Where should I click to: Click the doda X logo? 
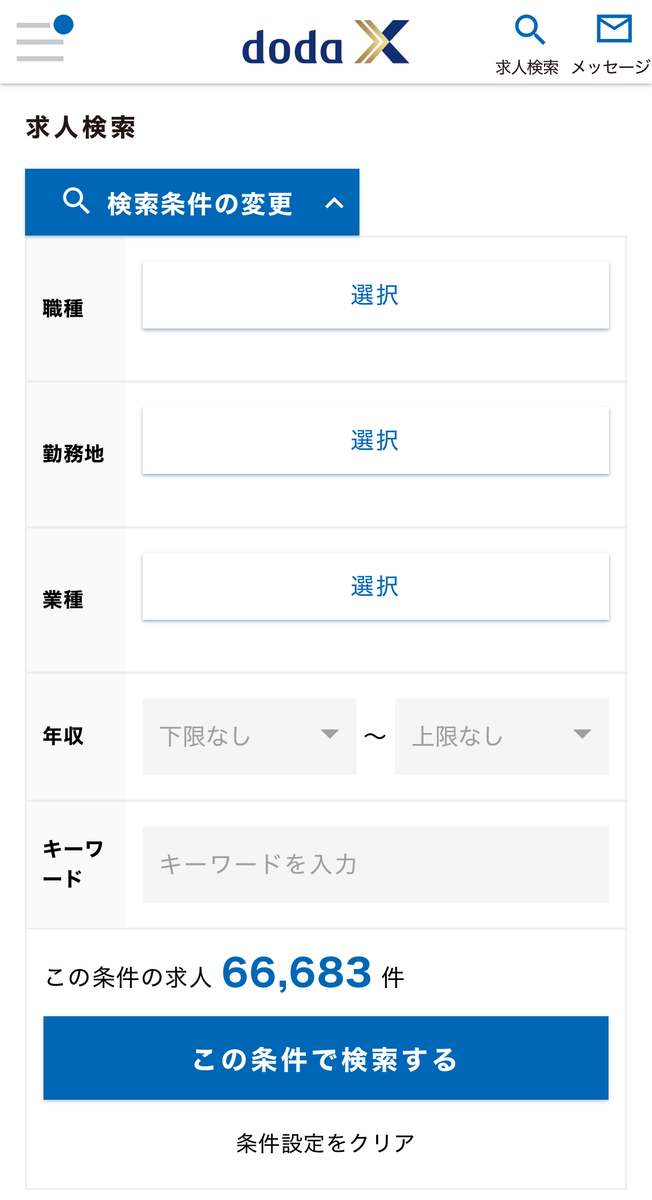325,44
